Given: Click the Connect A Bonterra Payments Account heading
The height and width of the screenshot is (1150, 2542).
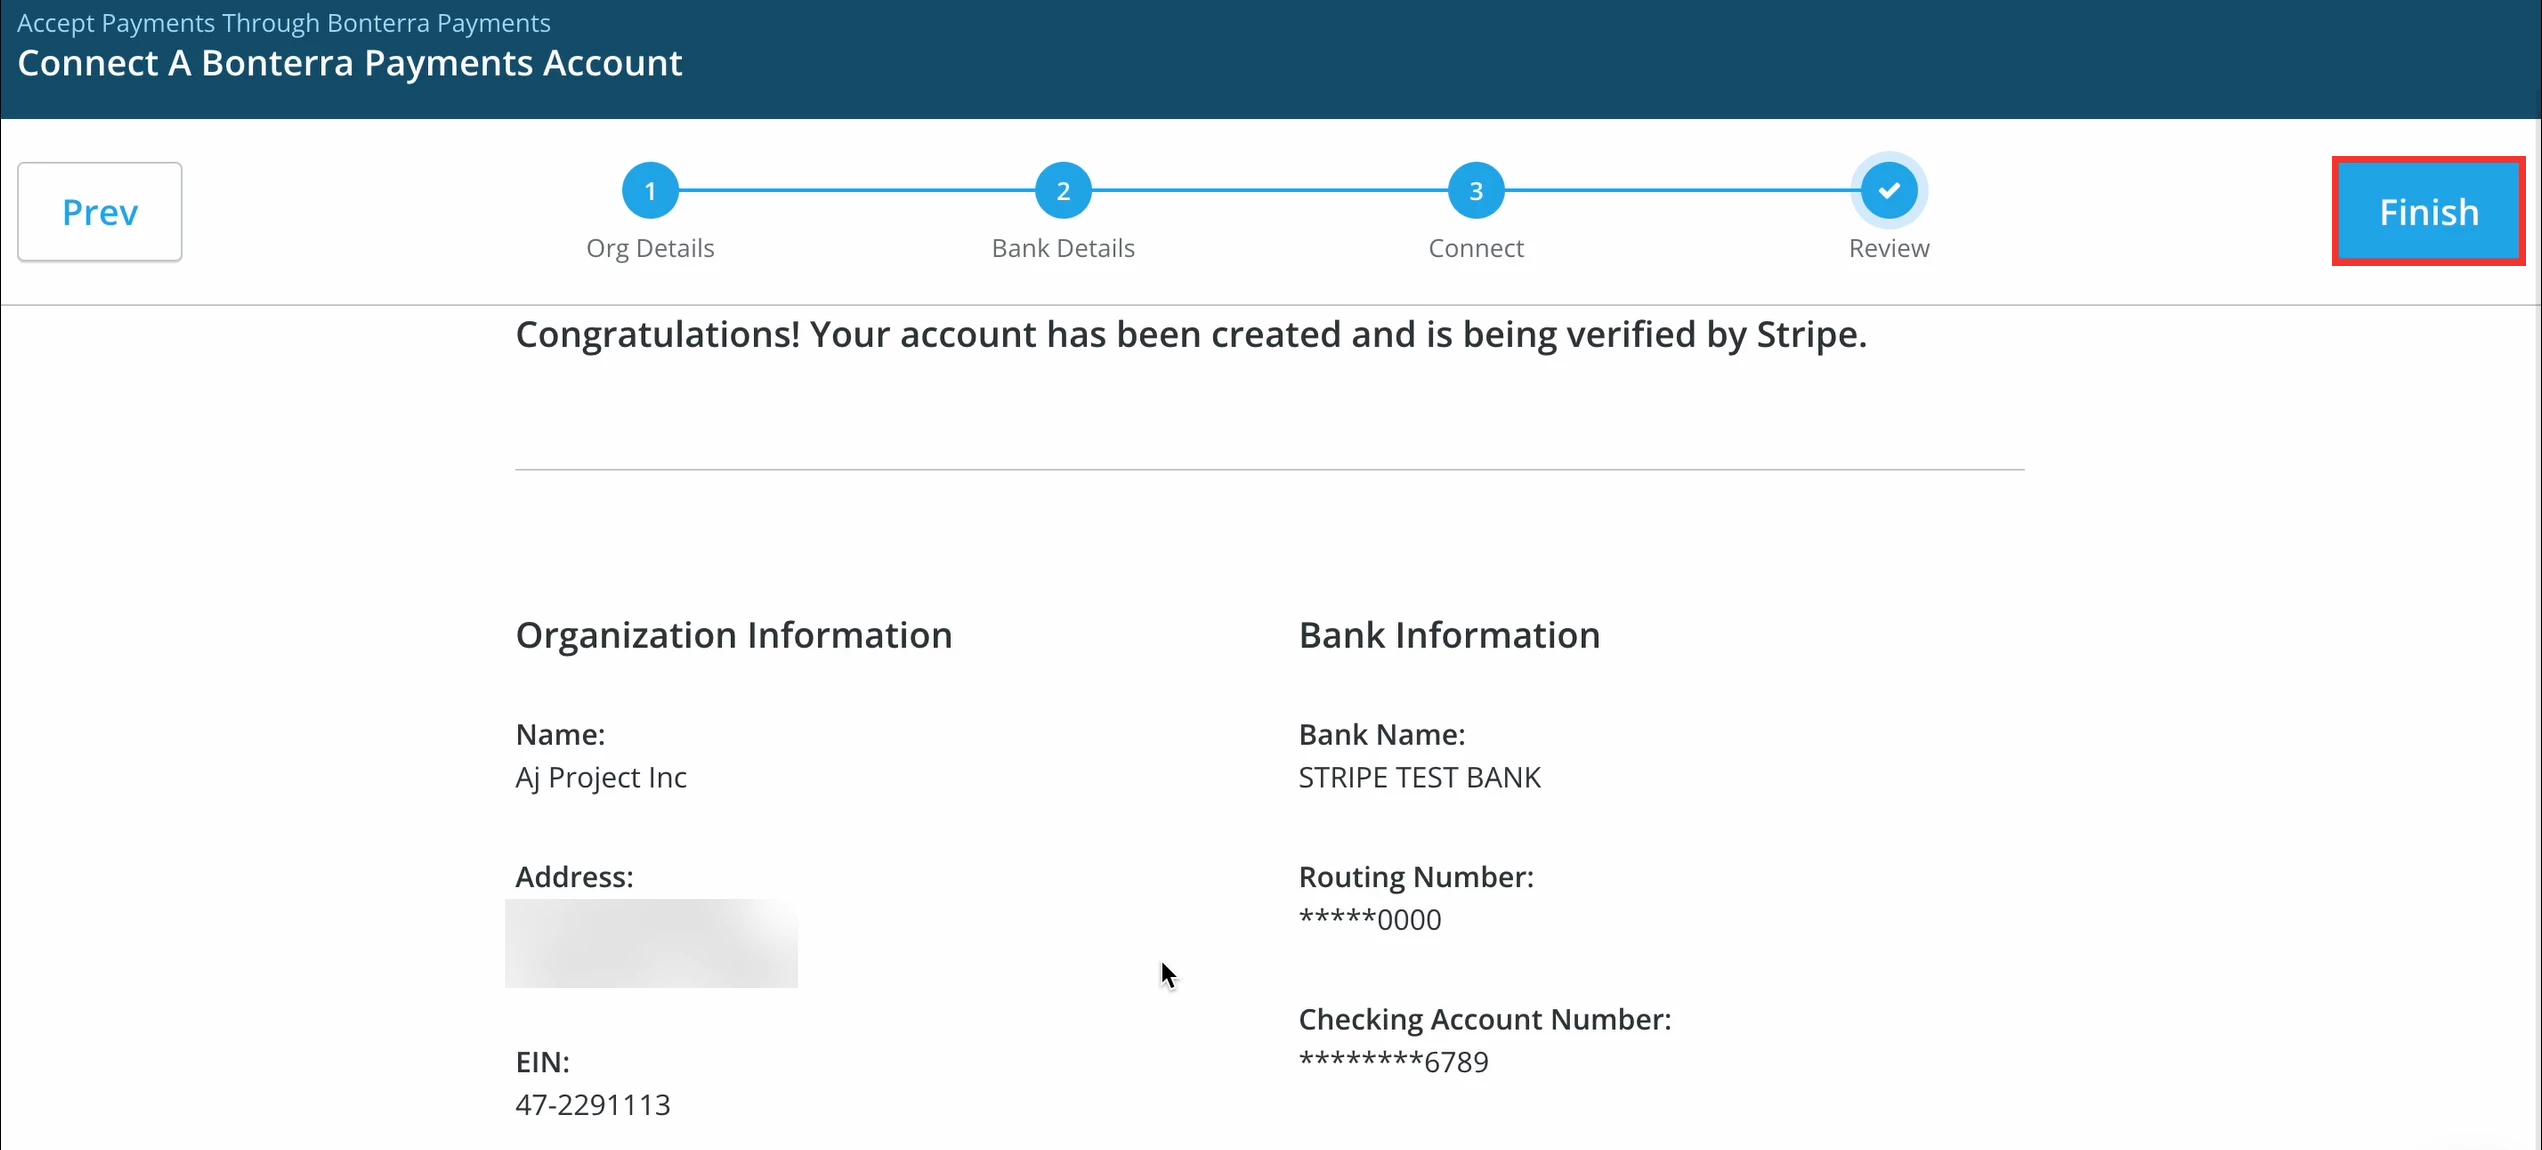Looking at the screenshot, I should [349, 62].
